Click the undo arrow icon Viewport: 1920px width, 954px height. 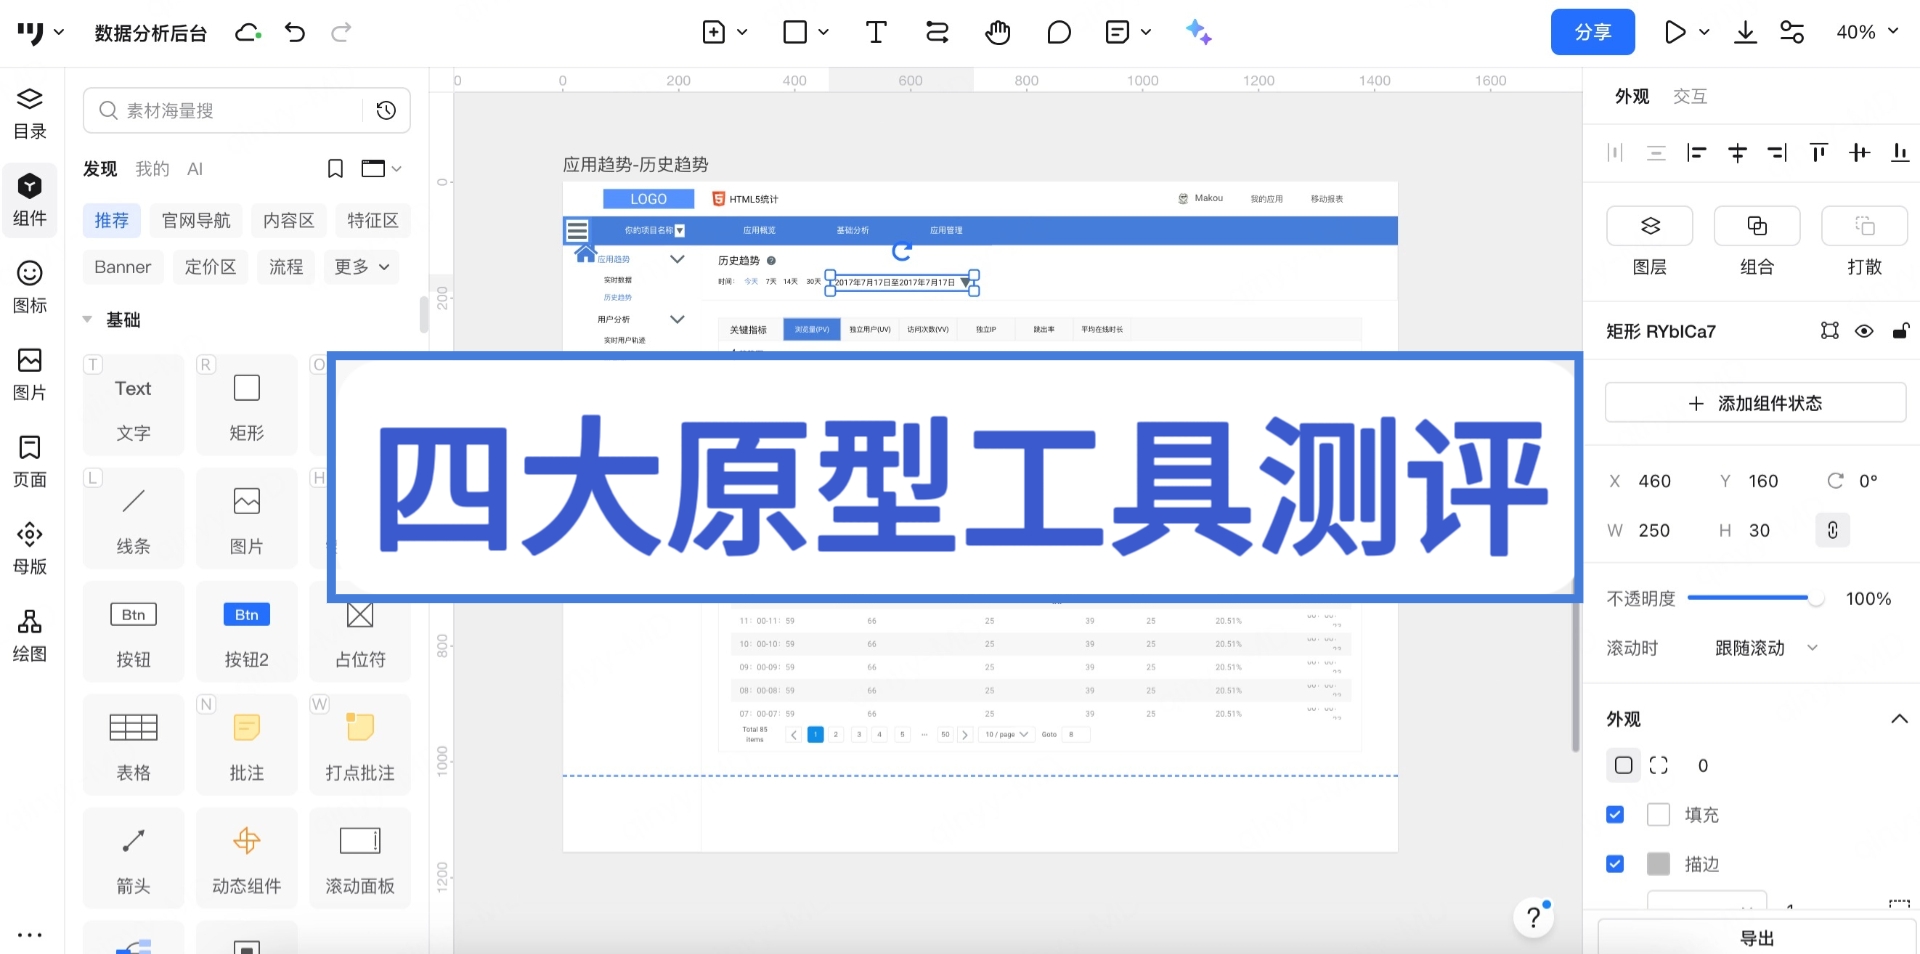click(295, 32)
